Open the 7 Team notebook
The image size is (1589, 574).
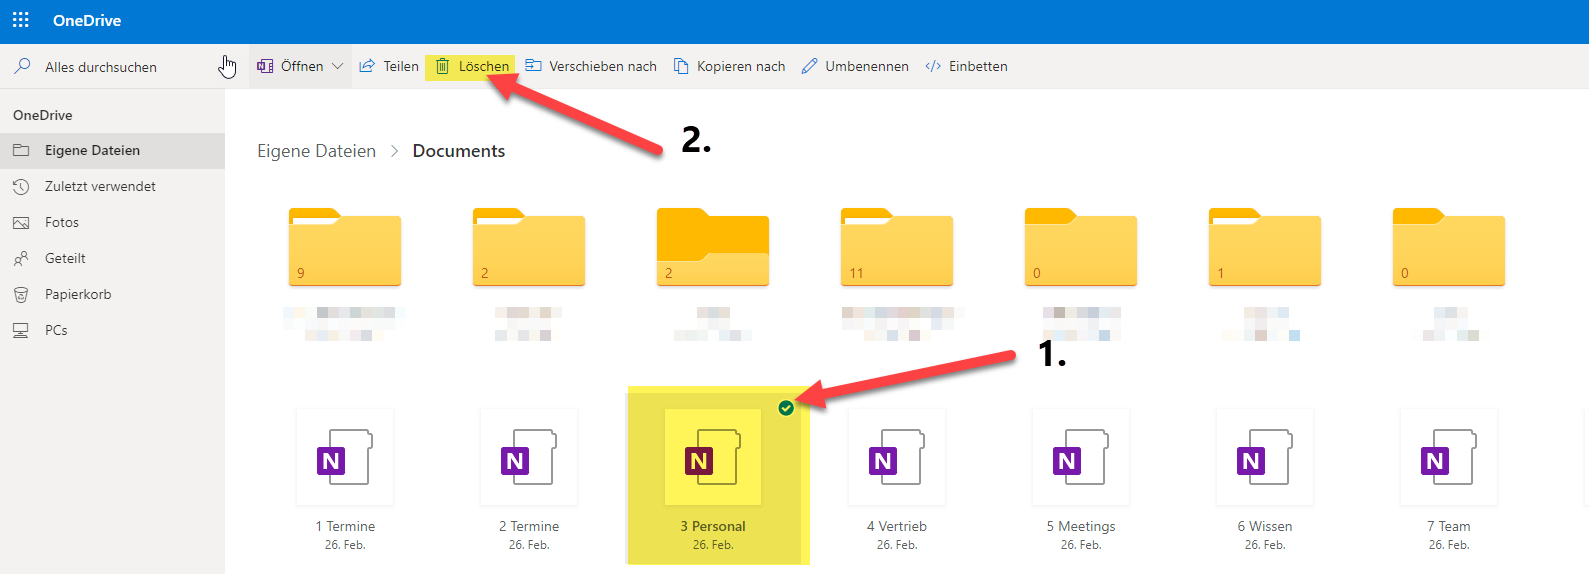pos(1449,457)
